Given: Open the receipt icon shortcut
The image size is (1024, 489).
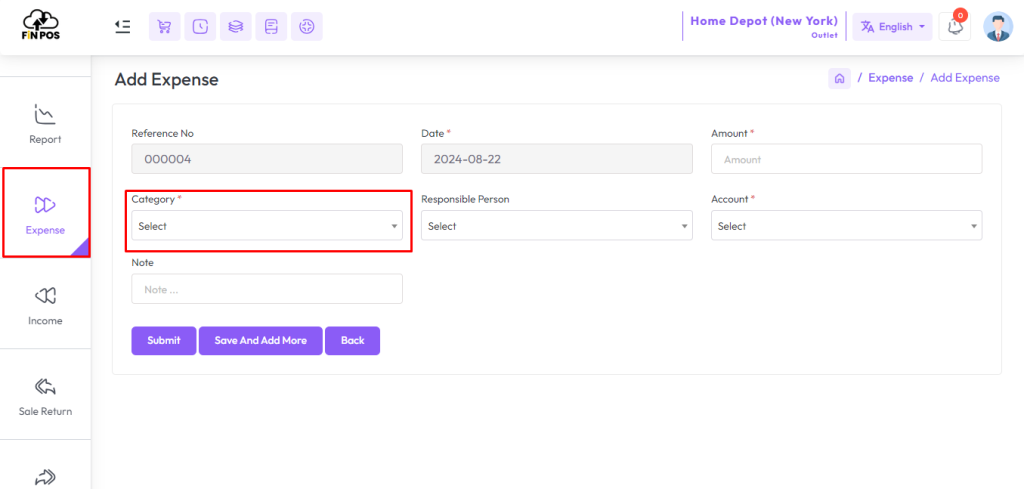Looking at the screenshot, I should pos(271,27).
